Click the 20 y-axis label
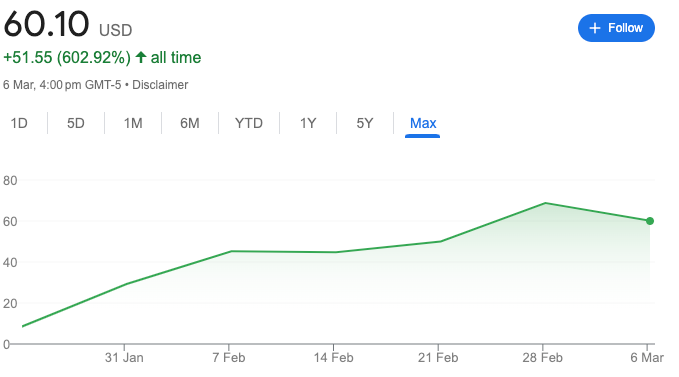The image size is (679, 377). pos(10,304)
